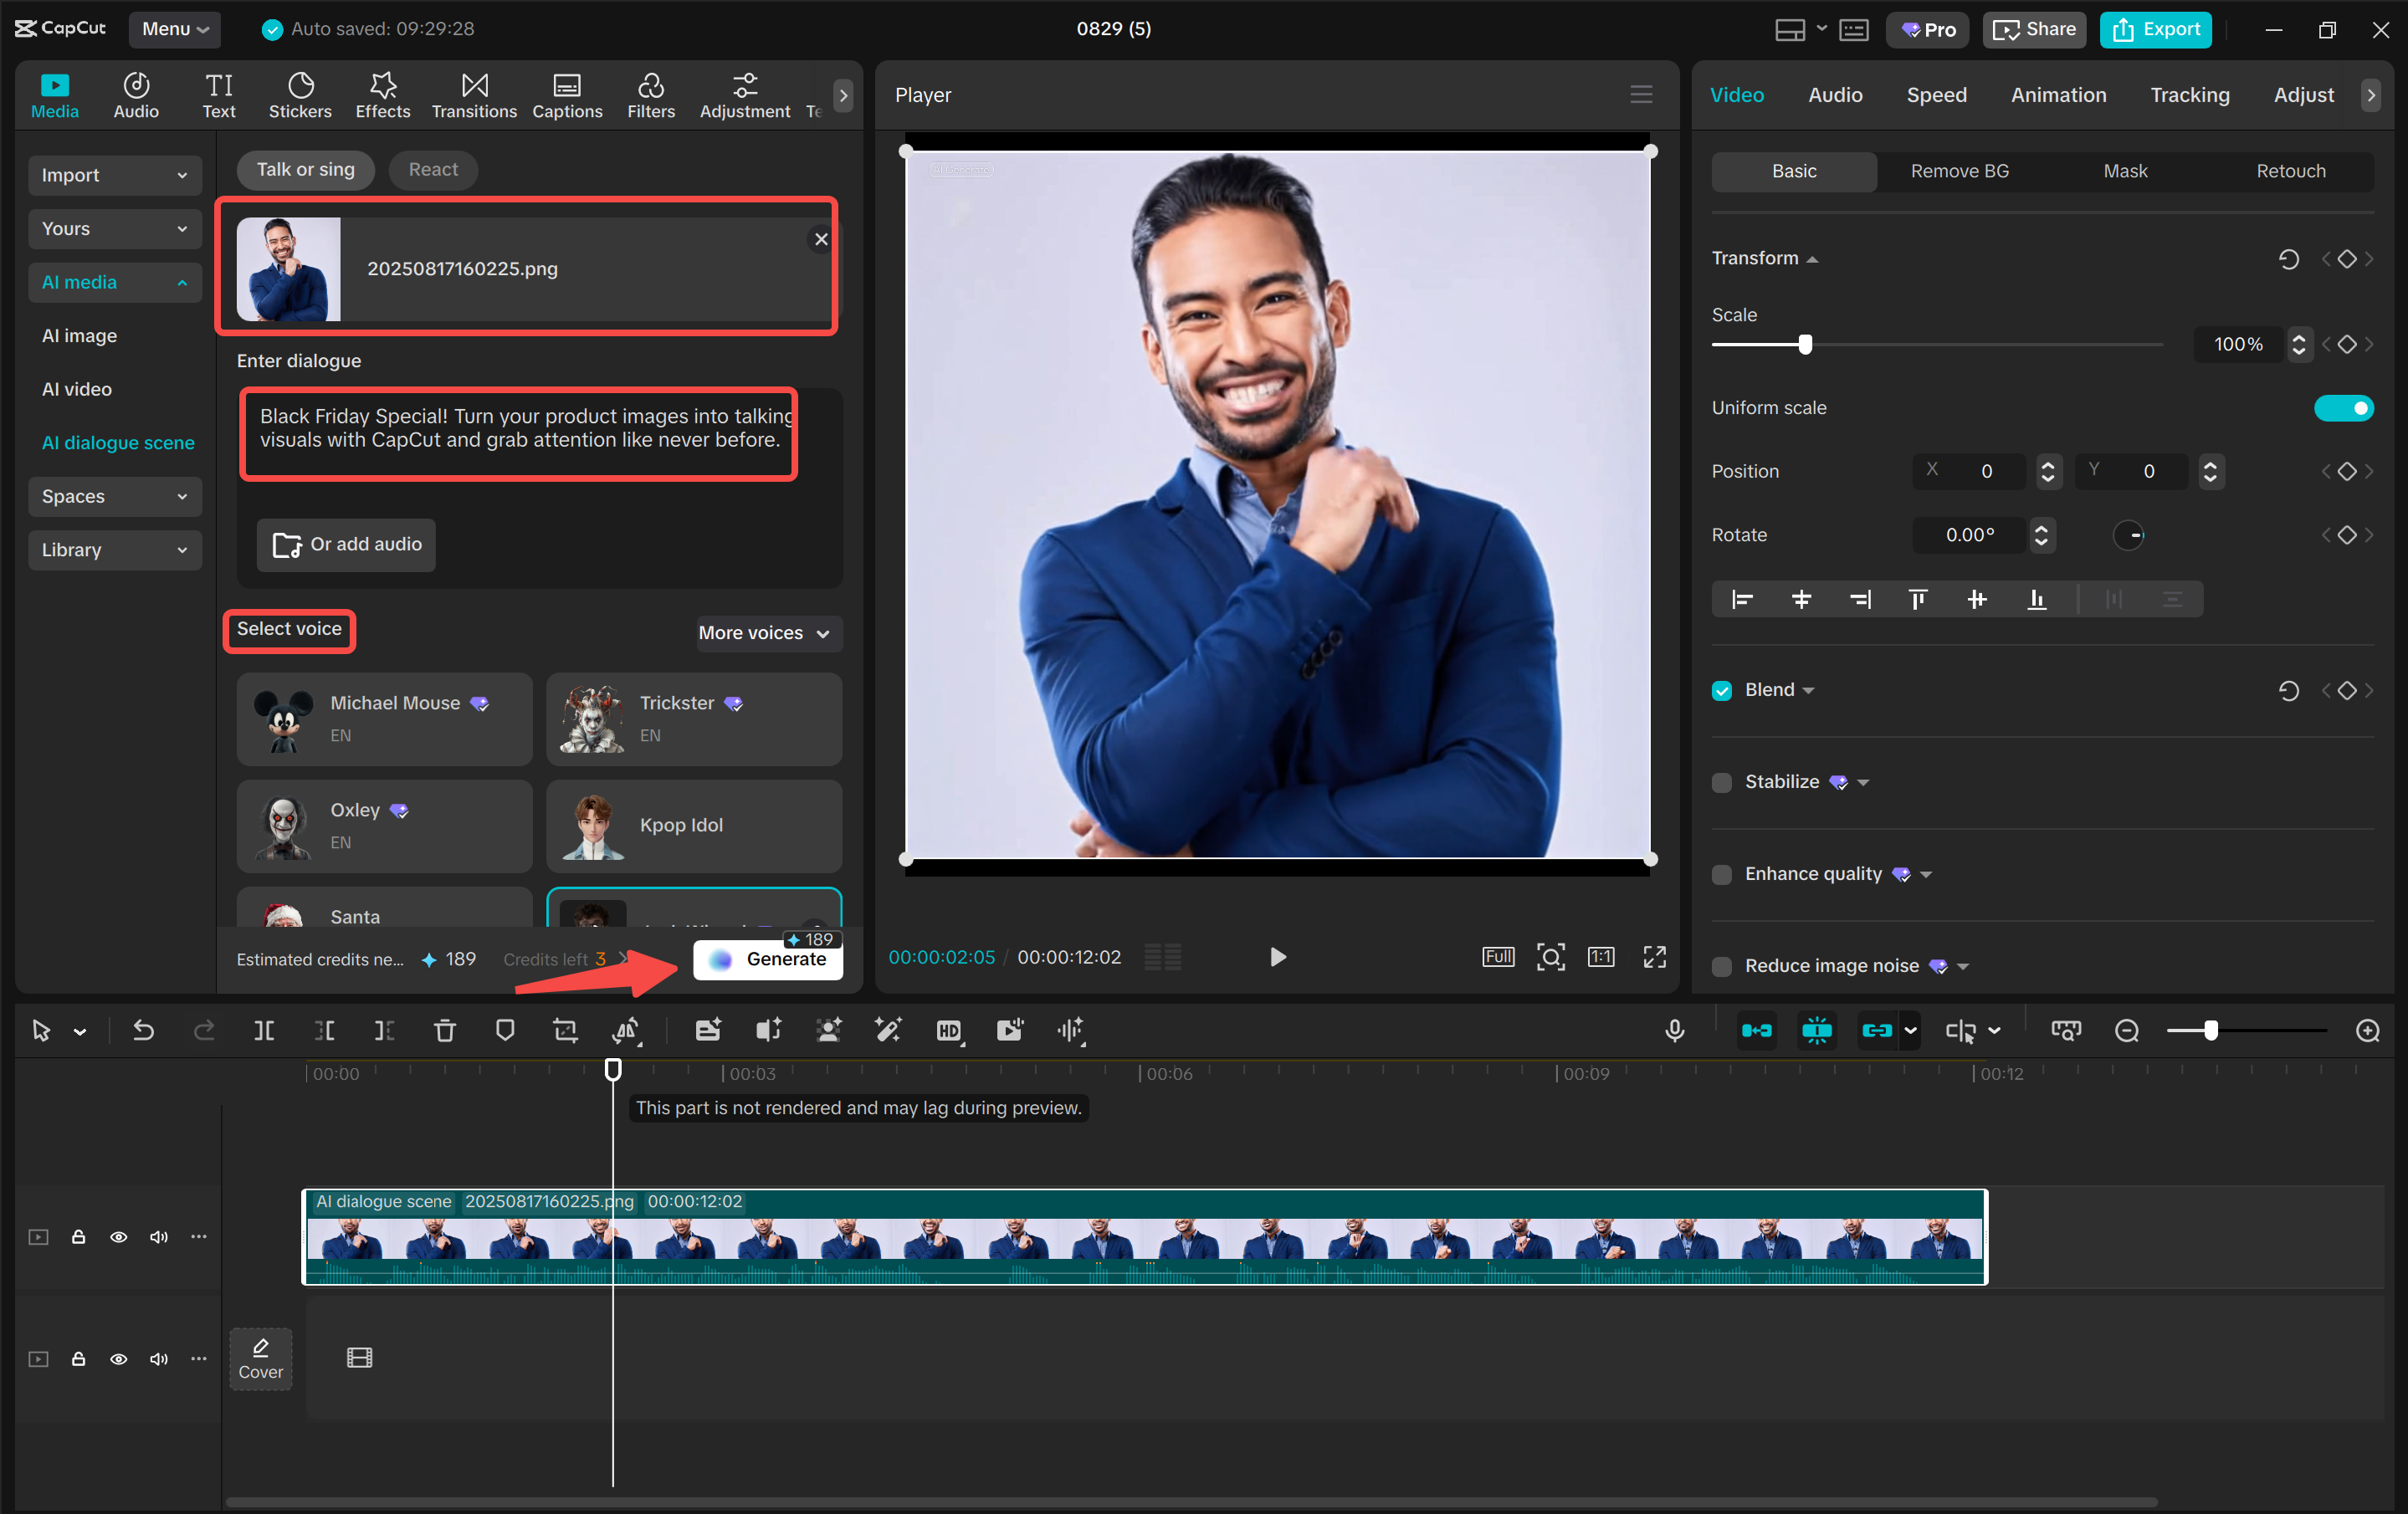
Task: Split the clip with the split icon
Action: 264,1031
